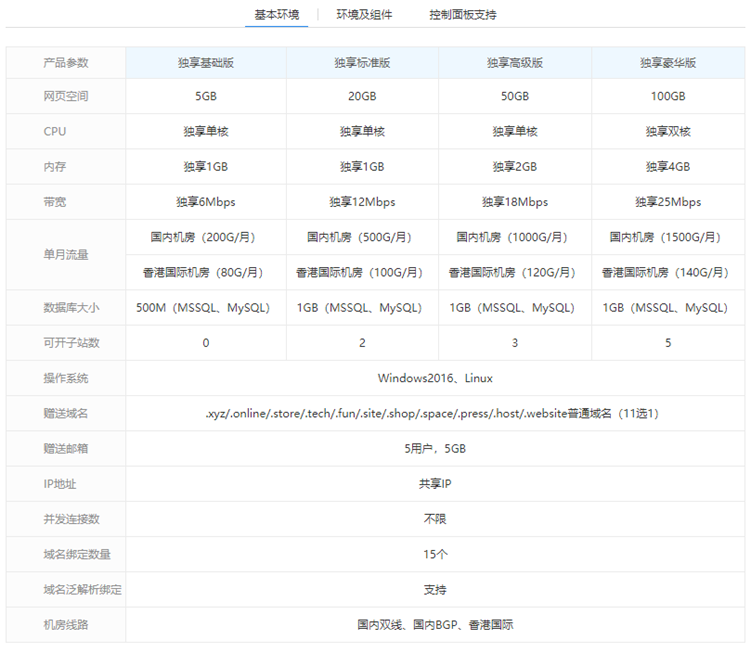The width and height of the screenshot is (750, 652).
Task: Click the 香港国际机房（140G/月）cell
Action: 668,272
